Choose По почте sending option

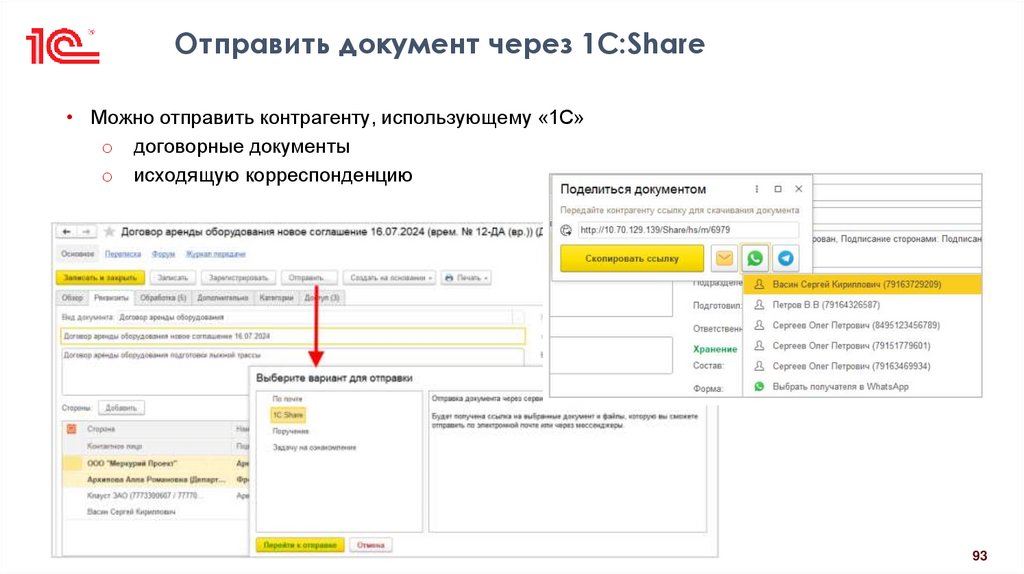[287, 399]
